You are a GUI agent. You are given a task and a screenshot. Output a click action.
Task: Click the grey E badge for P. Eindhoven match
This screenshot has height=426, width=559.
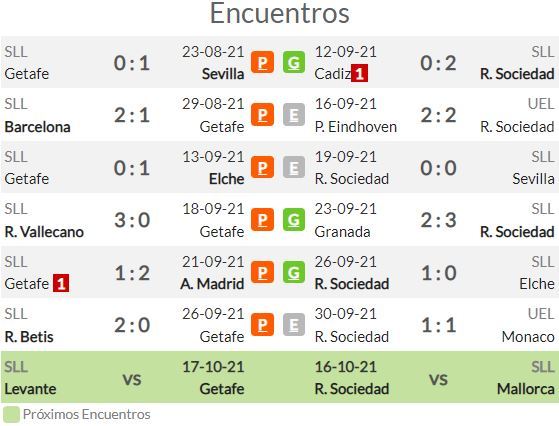[294, 114]
